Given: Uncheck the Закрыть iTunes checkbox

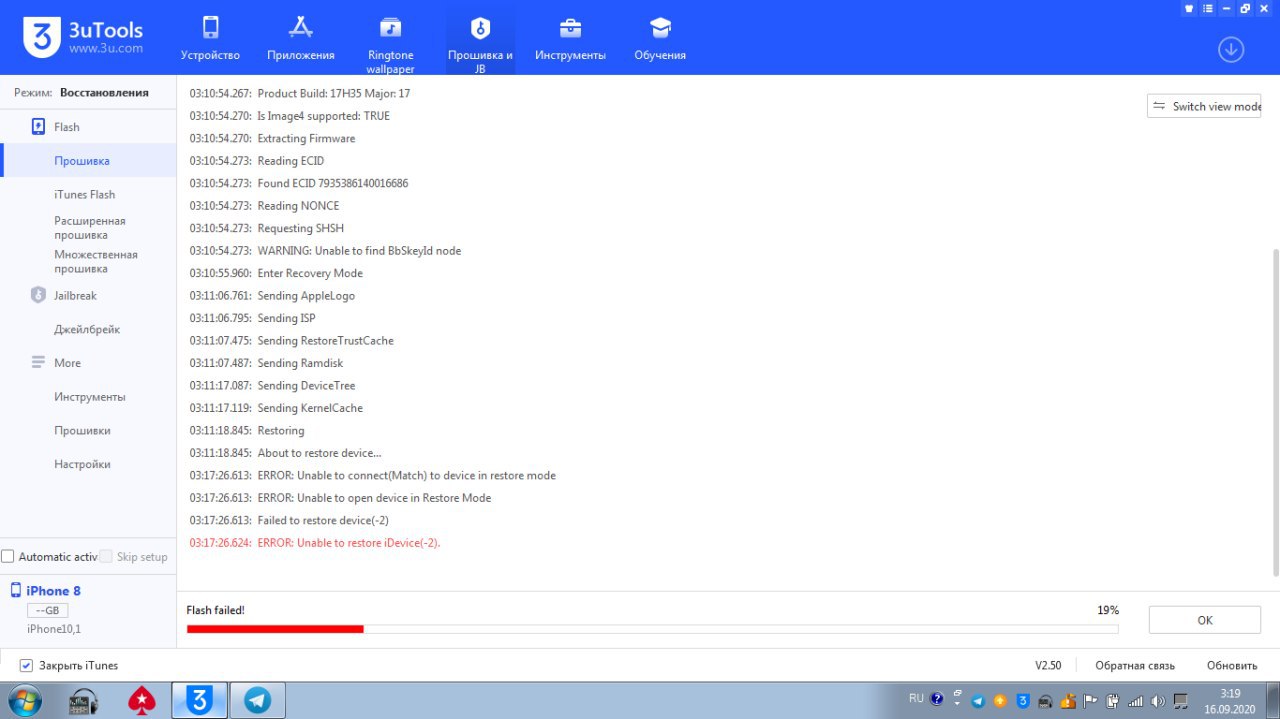Looking at the screenshot, I should pos(27,665).
